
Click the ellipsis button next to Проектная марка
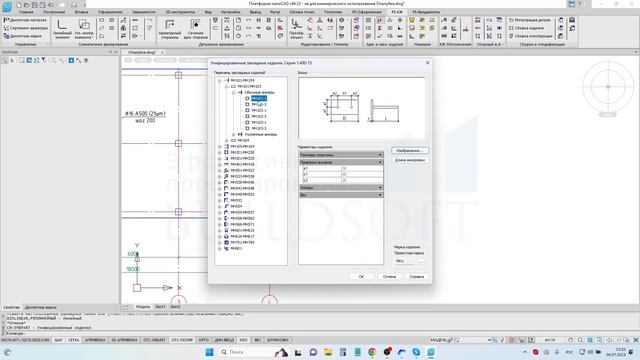pos(421,261)
